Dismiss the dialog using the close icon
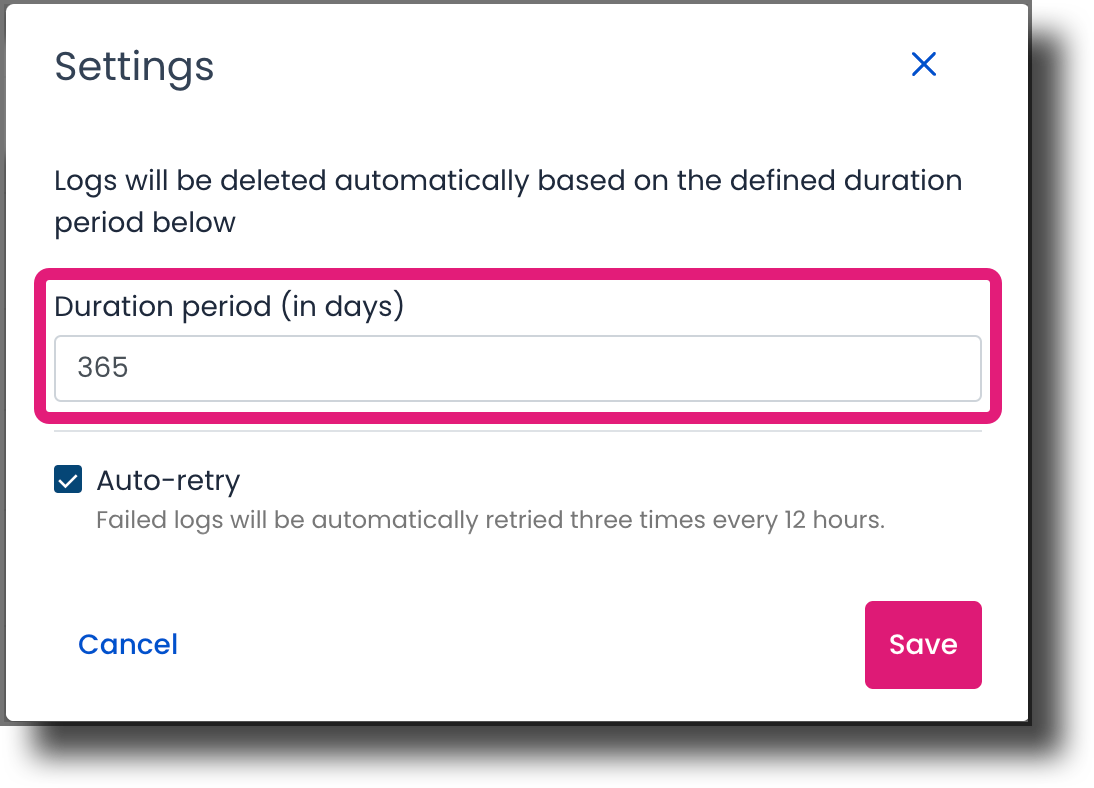The image size is (1094, 788). point(923,64)
